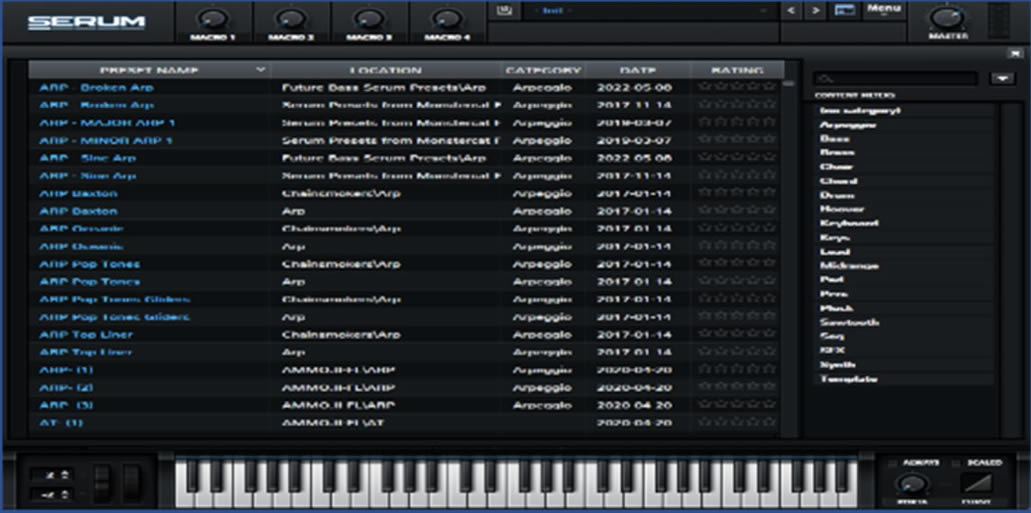Filter presets by Synth category

click(x=903, y=364)
